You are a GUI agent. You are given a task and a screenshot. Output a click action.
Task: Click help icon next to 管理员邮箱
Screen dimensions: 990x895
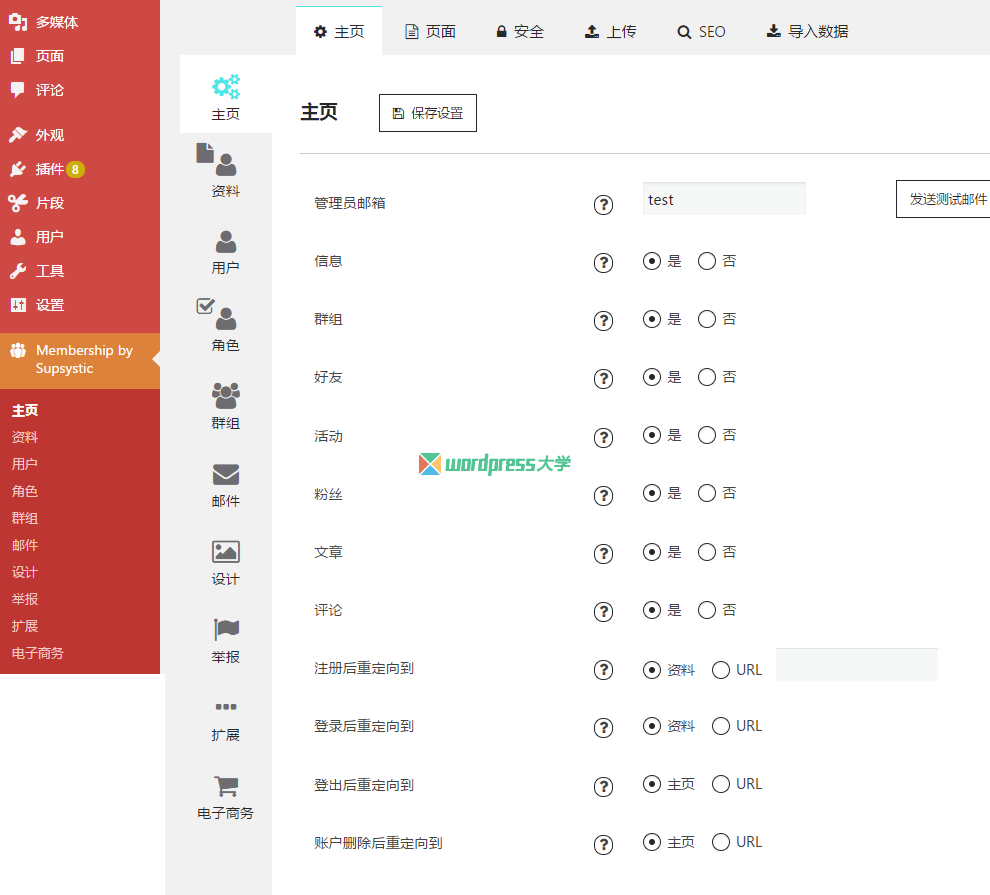tap(603, 204)
